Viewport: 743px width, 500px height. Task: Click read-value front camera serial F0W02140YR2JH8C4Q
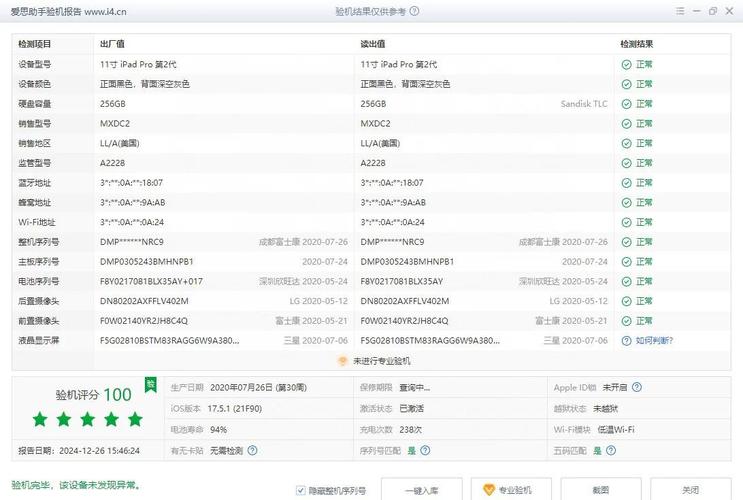[404, 321]
